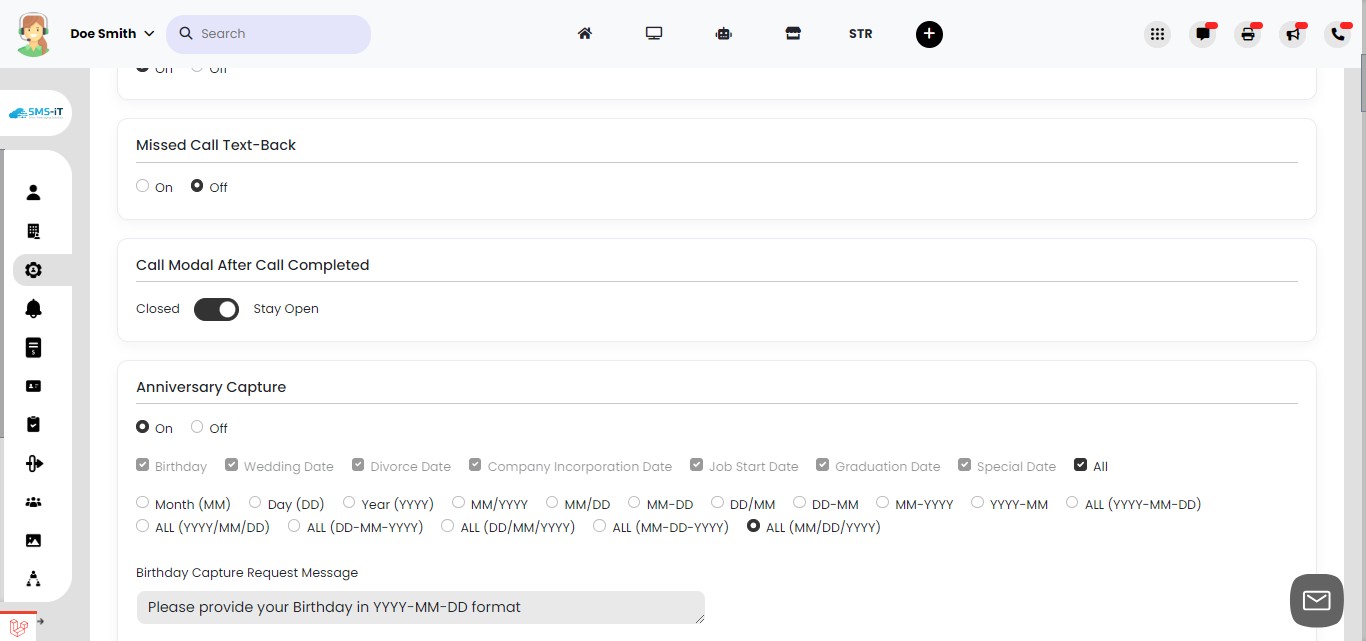
Task: Expand the live chat widget
Action: [x=1316, y=599]
